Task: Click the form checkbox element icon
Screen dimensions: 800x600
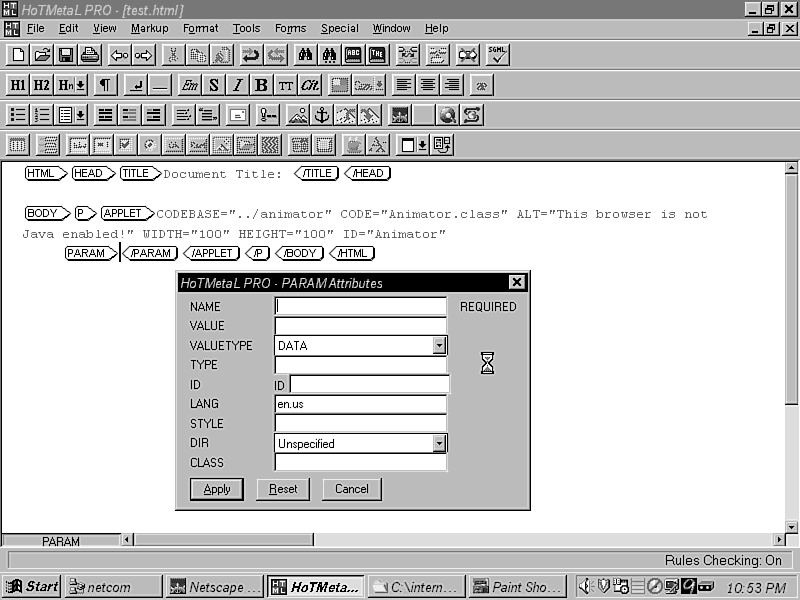Action: pos(125,145)
